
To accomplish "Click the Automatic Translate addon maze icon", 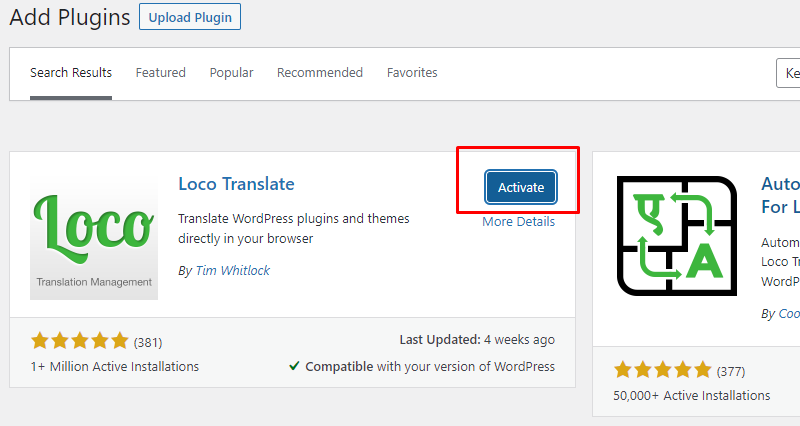I will pos(677,236).
